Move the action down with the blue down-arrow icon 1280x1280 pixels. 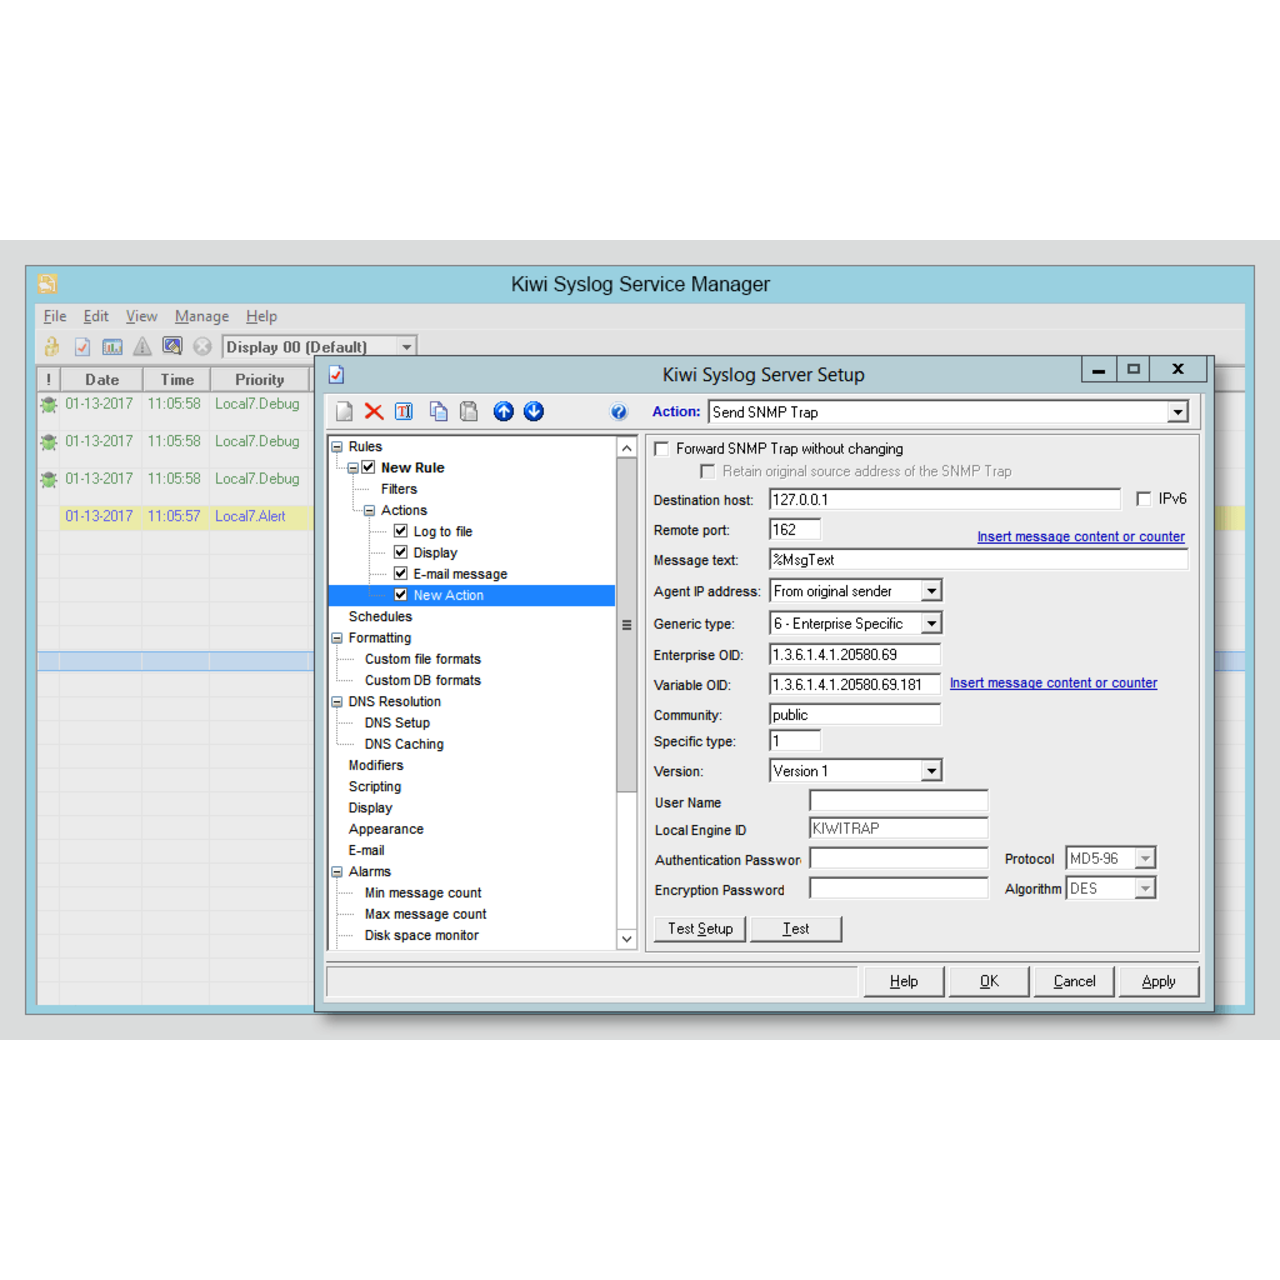coord(533,411)
